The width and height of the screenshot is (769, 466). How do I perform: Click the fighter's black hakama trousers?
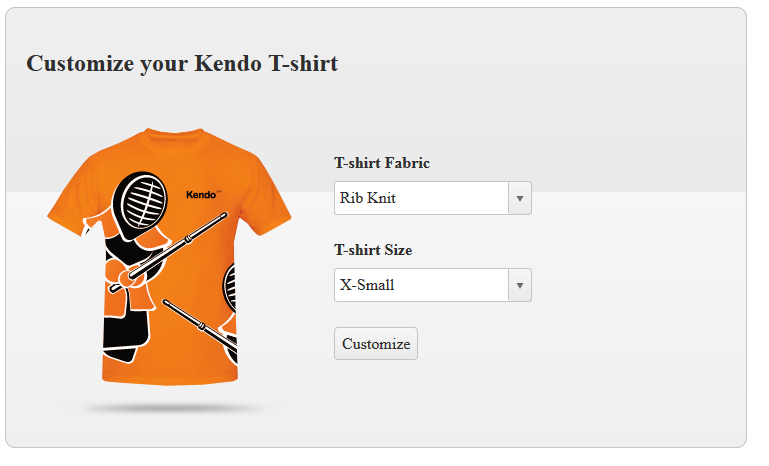(x=124, y=336)
